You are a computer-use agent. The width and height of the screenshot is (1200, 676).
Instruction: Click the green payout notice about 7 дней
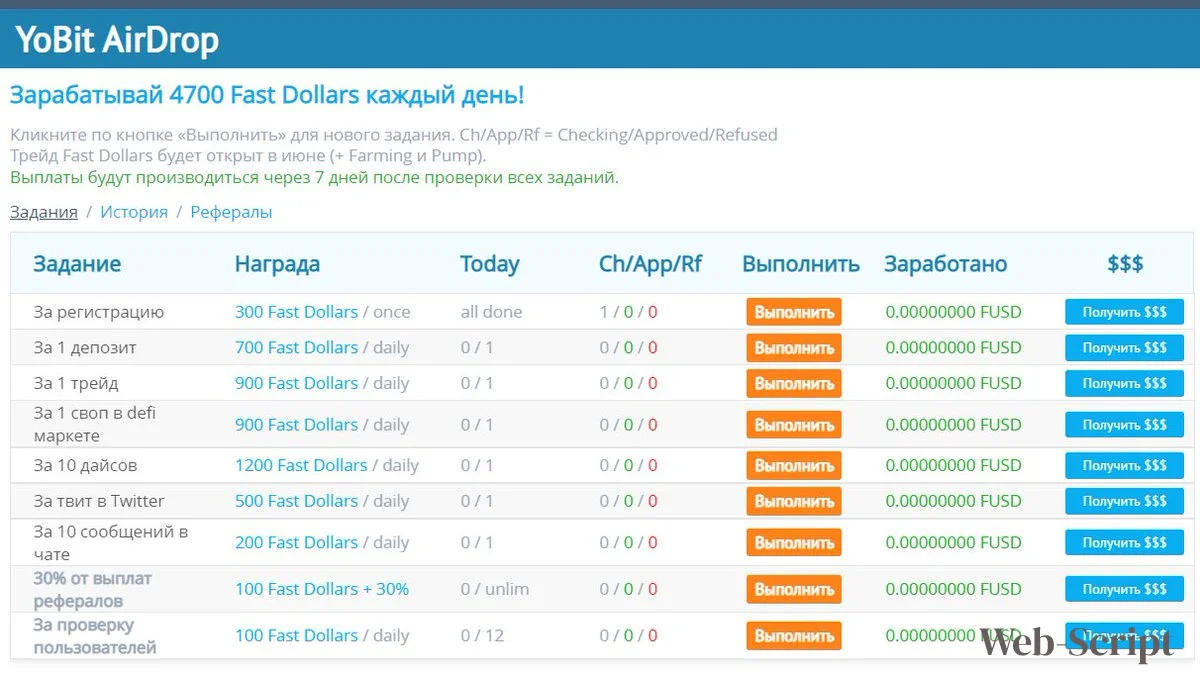coord(314,178)
